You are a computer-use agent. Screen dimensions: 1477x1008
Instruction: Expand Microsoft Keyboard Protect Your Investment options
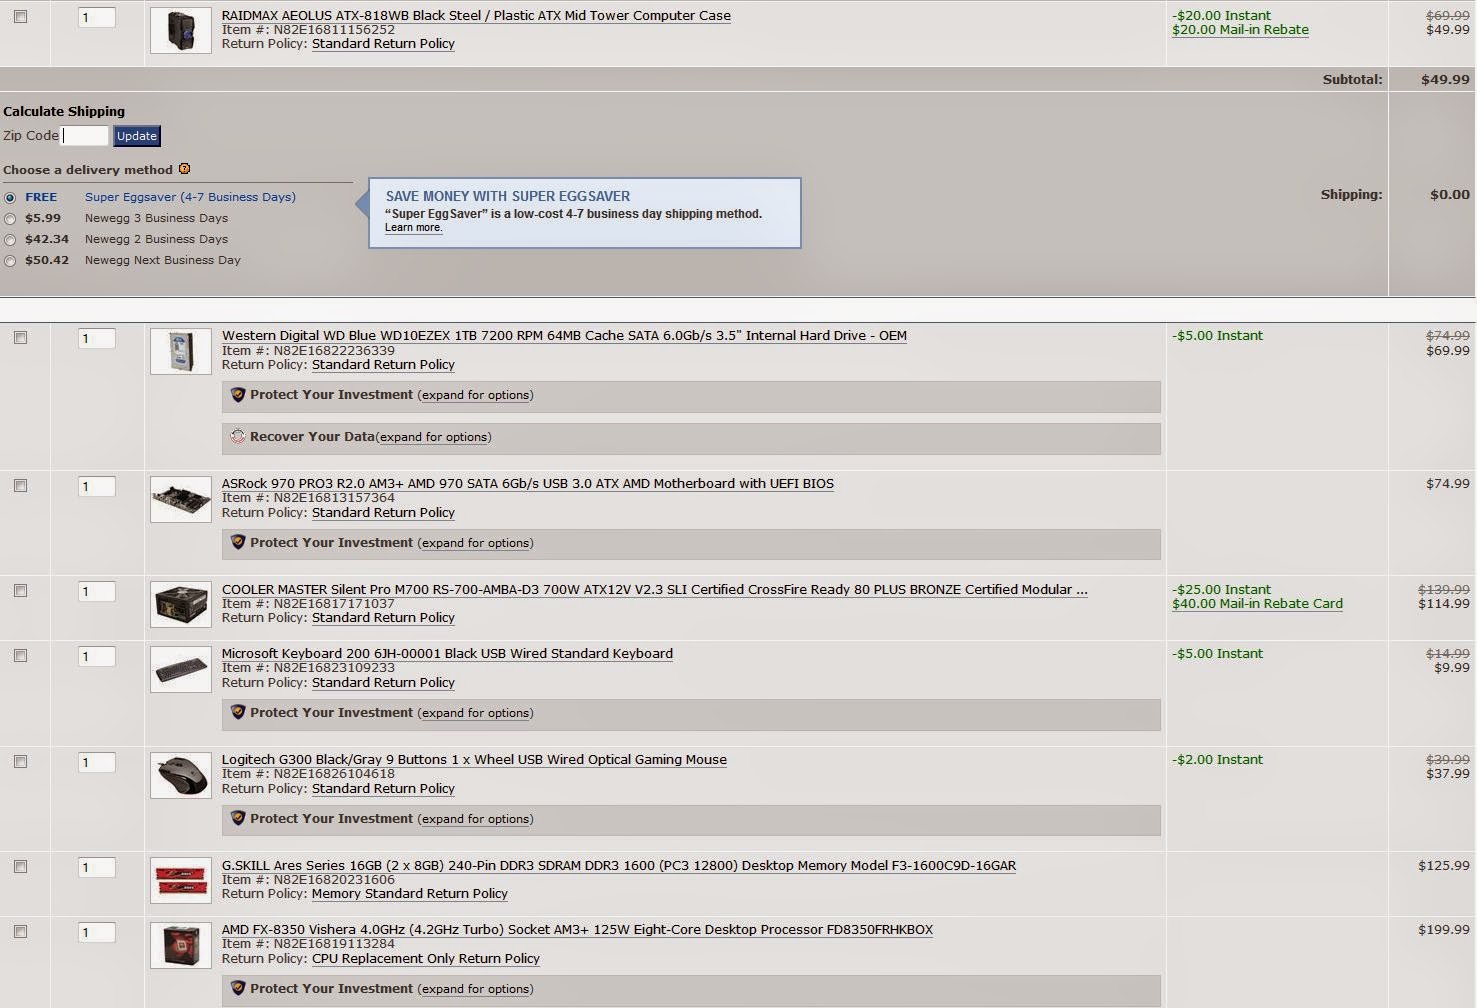coord(475,713)
